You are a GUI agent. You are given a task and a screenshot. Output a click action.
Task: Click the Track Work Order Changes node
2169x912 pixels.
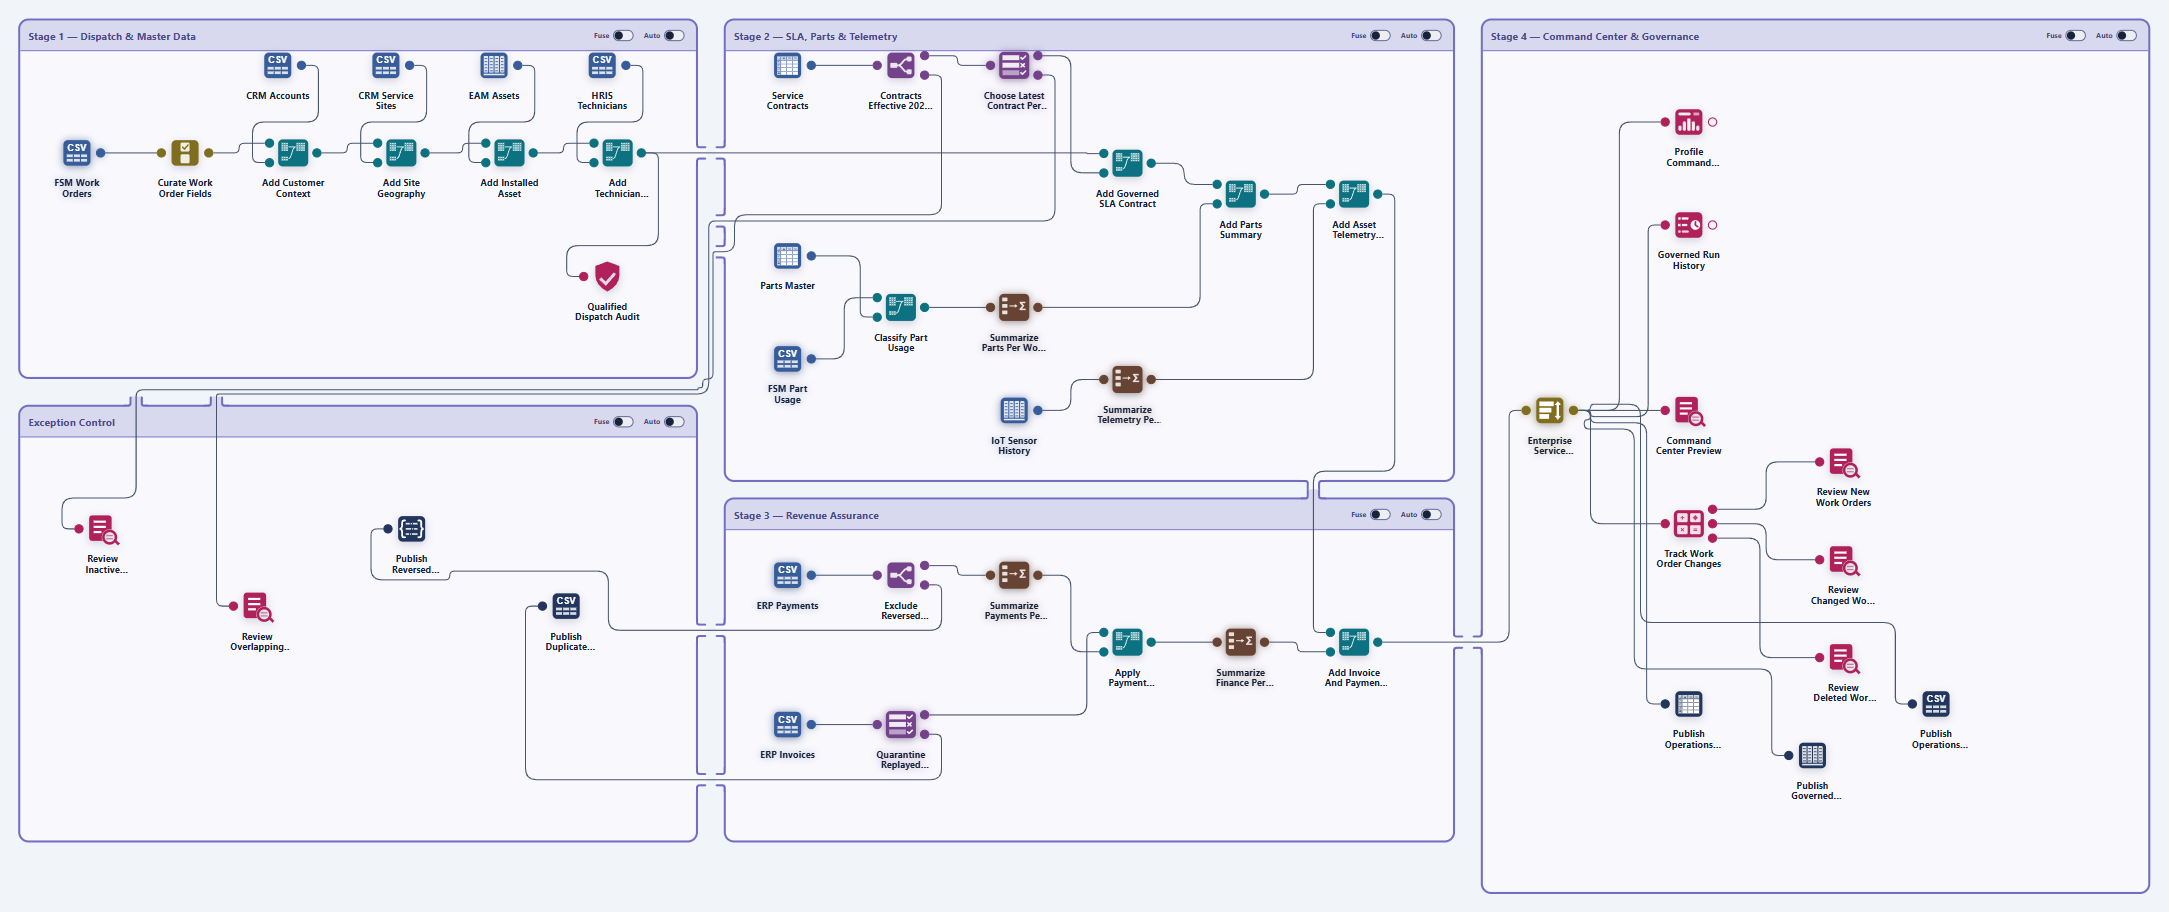tap(1689, 524)
